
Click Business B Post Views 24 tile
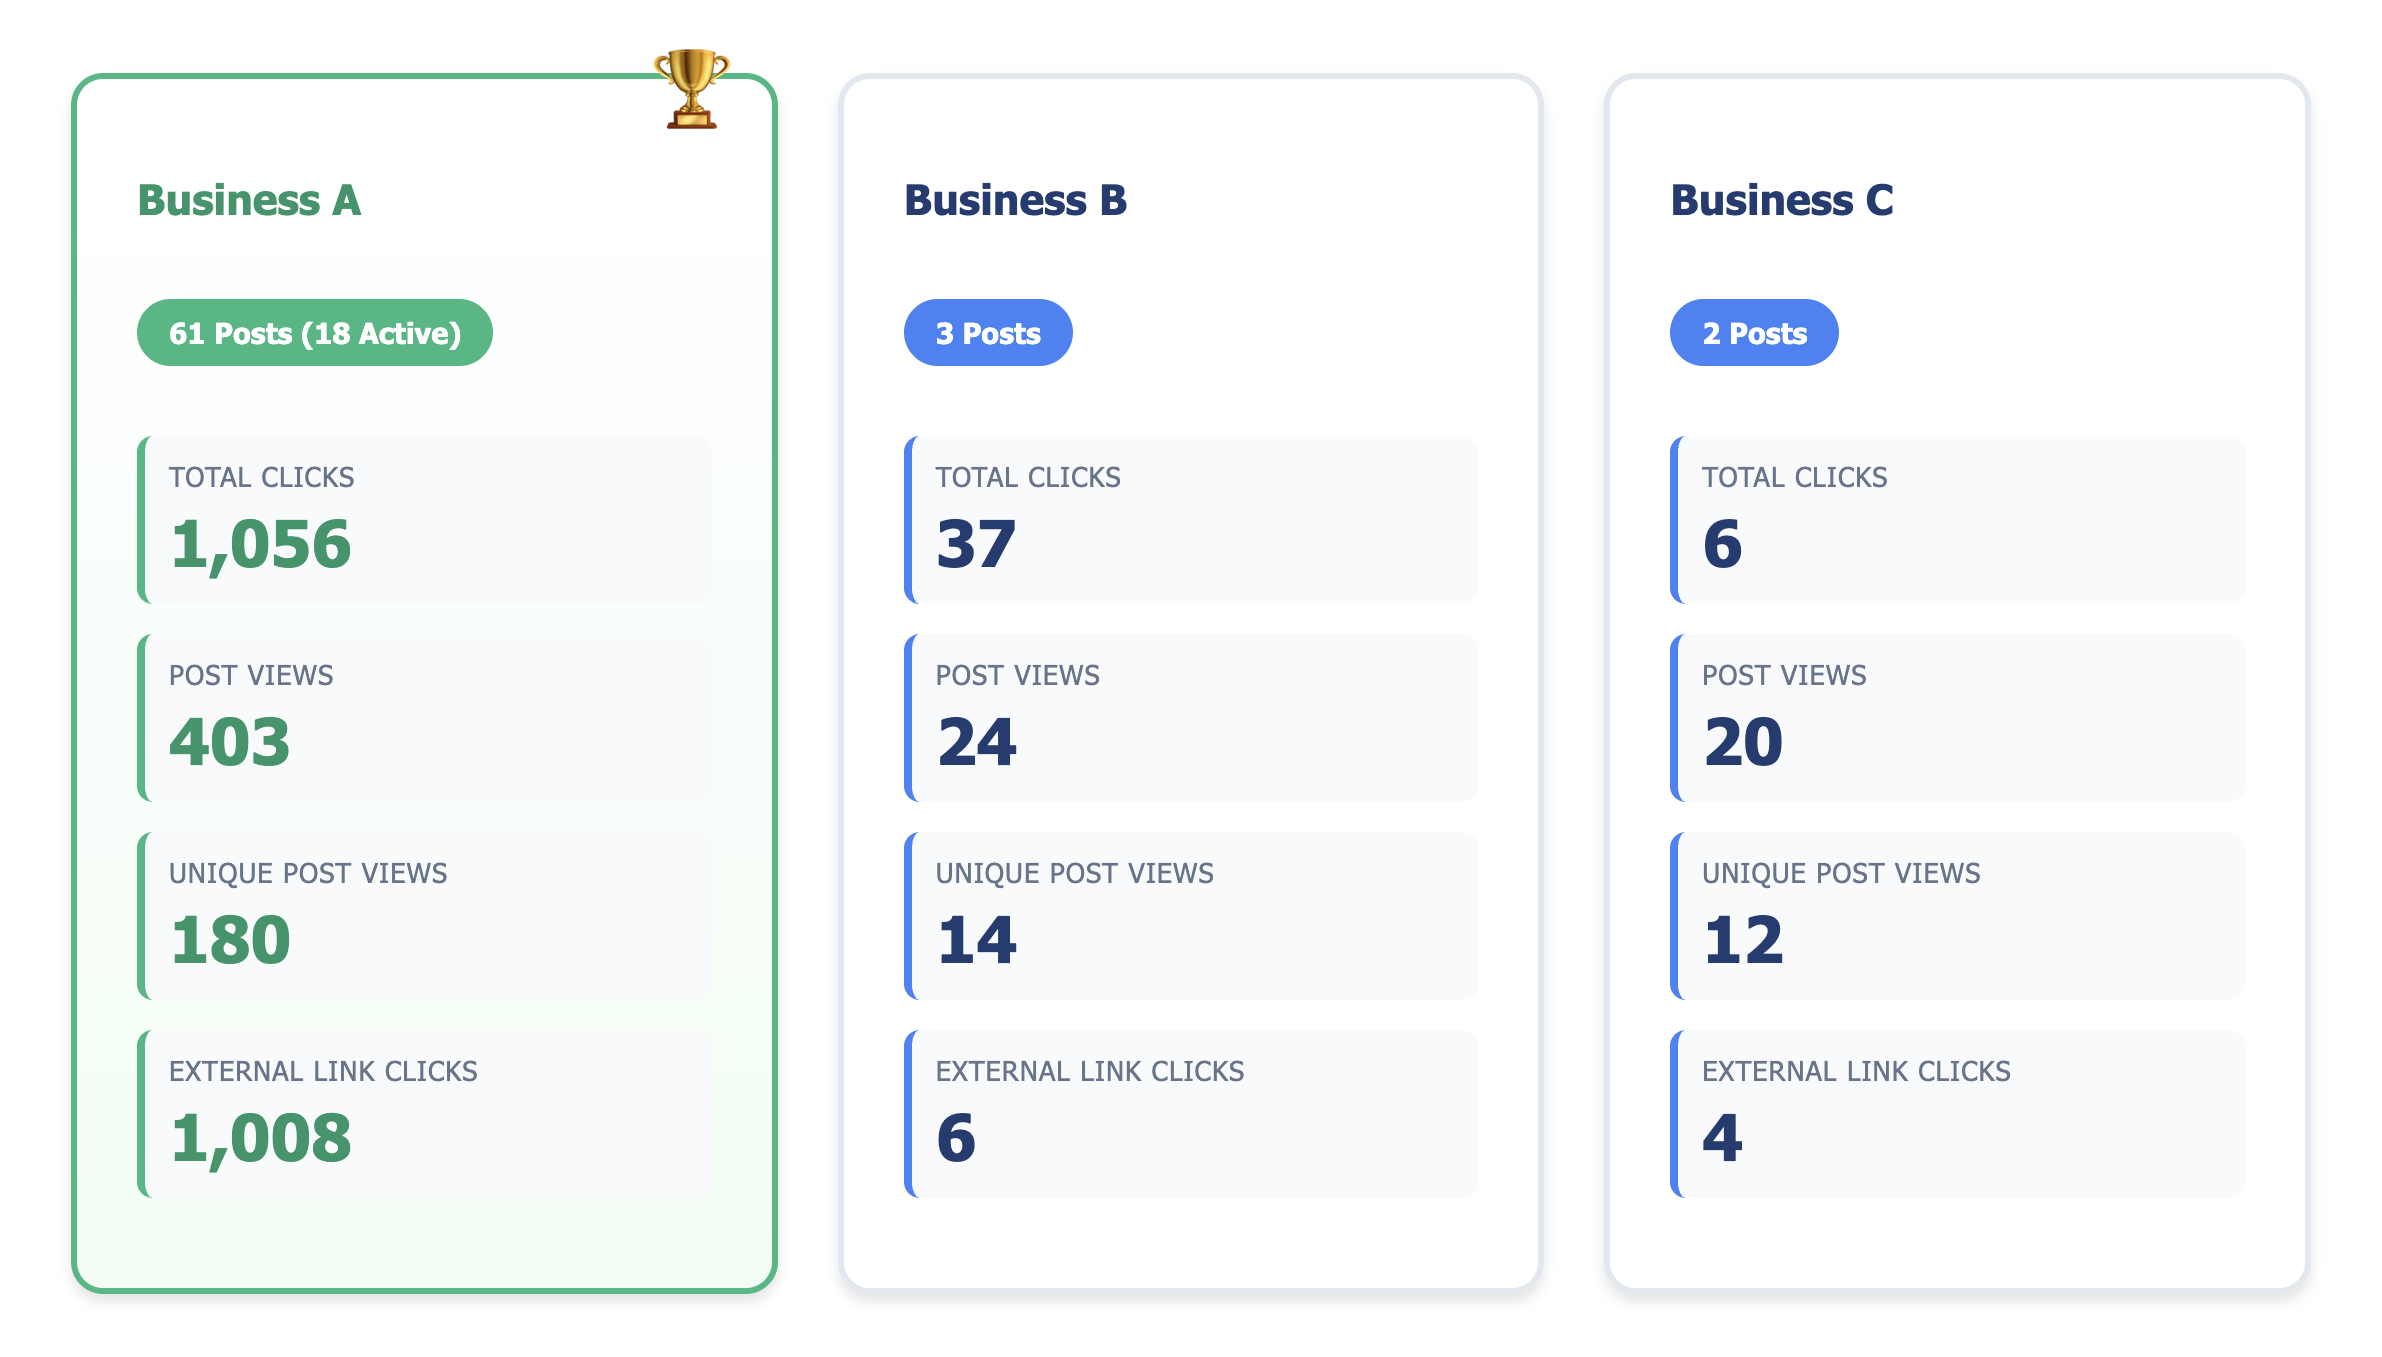(x=1191, y=717)
